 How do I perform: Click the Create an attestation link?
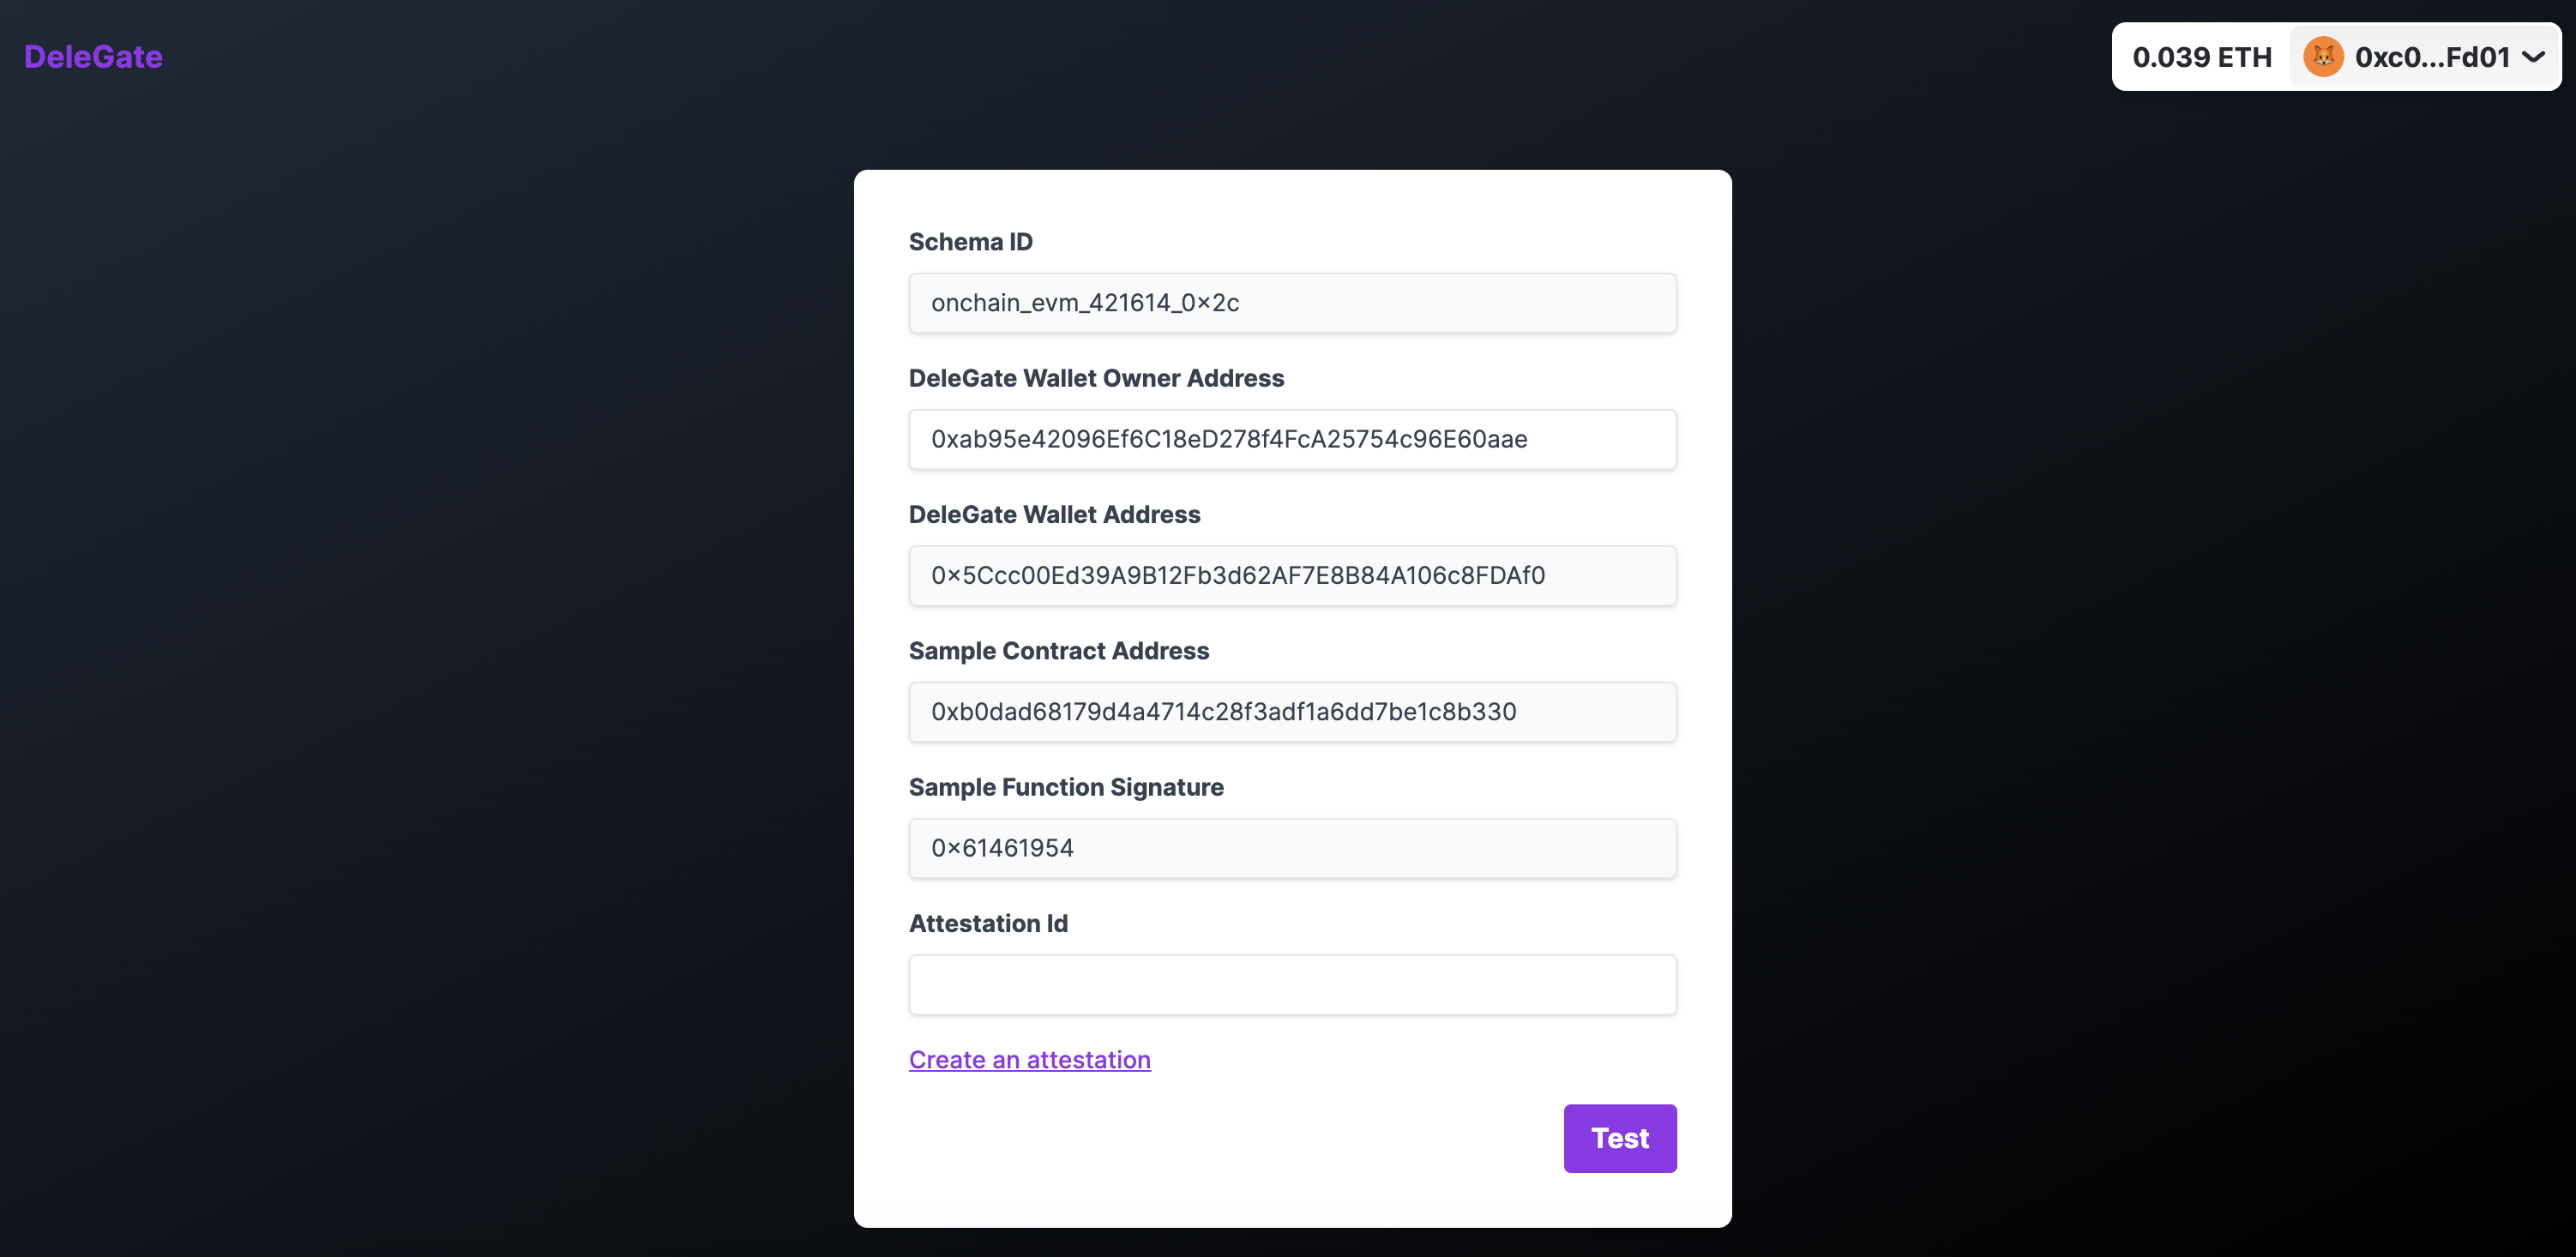tap(1028, 1058)
